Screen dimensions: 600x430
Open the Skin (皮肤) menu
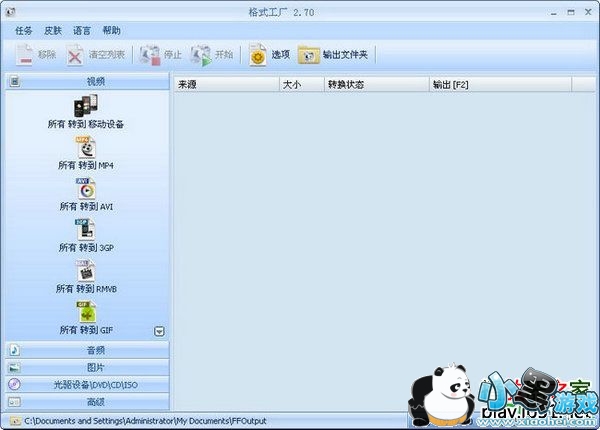coord(53,31)
